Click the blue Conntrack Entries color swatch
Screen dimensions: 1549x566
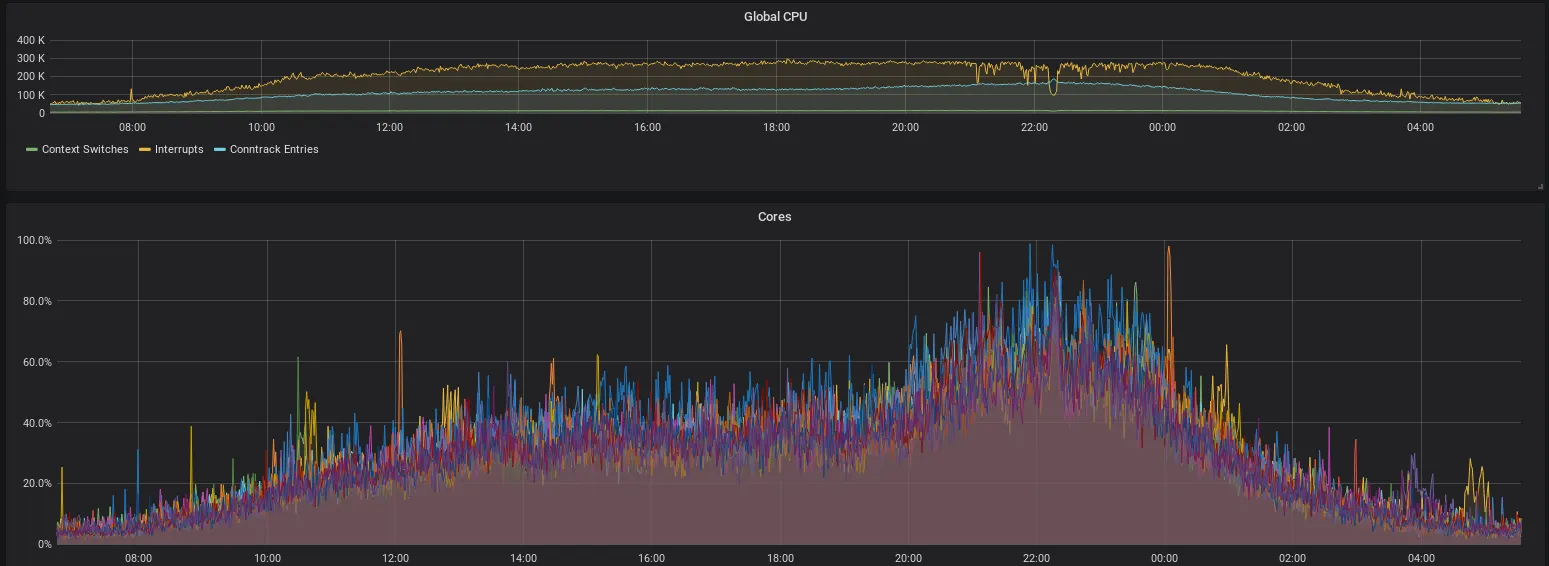220,150
